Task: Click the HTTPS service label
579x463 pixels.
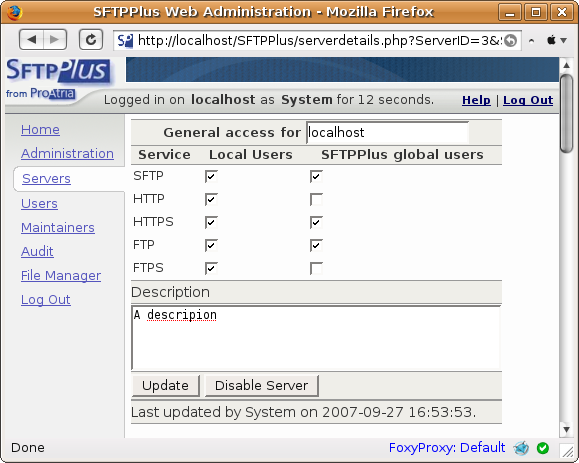Action: (153, 222)
